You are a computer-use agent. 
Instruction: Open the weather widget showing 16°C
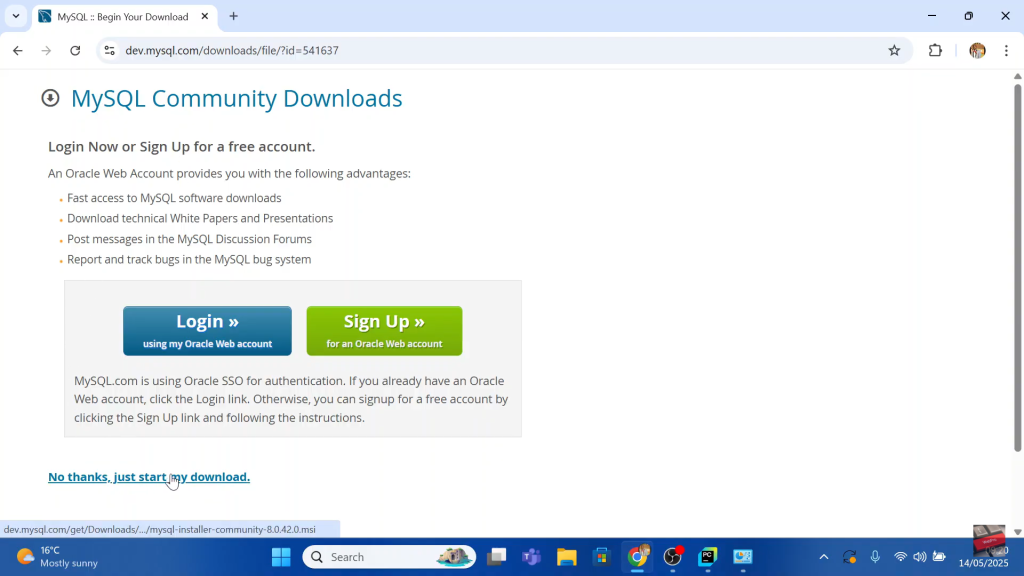tap(57, 557)
